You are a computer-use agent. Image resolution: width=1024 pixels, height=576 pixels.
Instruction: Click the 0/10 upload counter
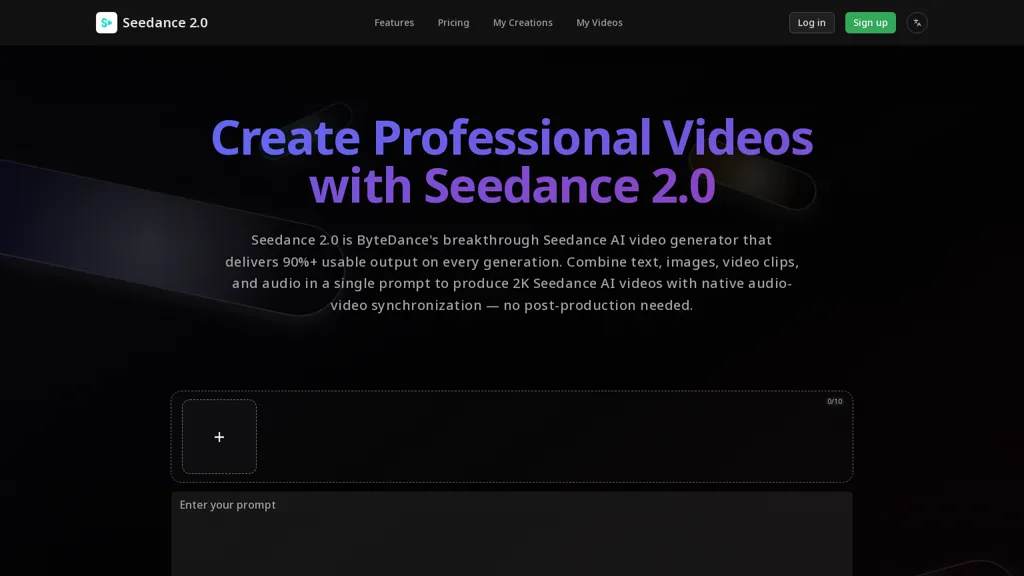point(835,402)
